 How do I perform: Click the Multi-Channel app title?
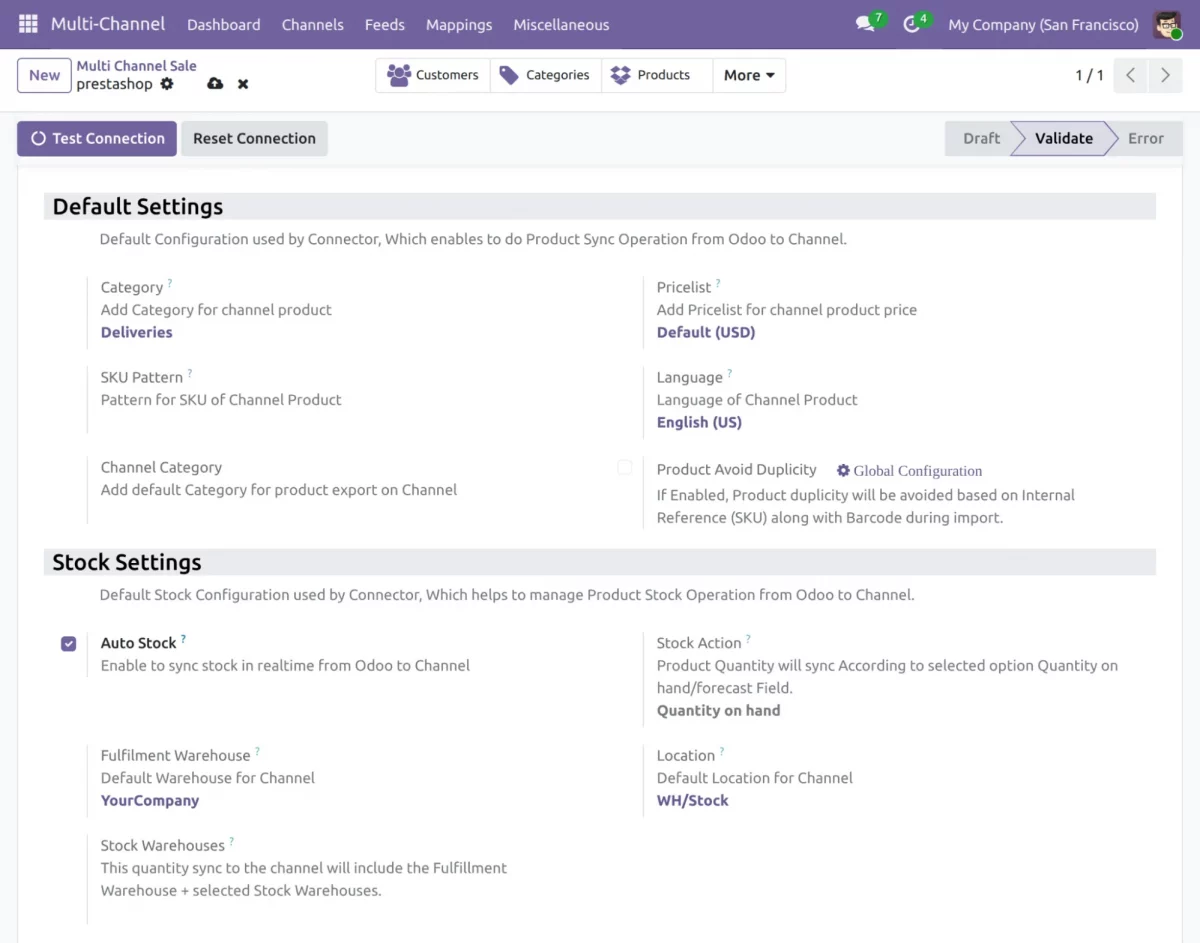click(108, 24)
